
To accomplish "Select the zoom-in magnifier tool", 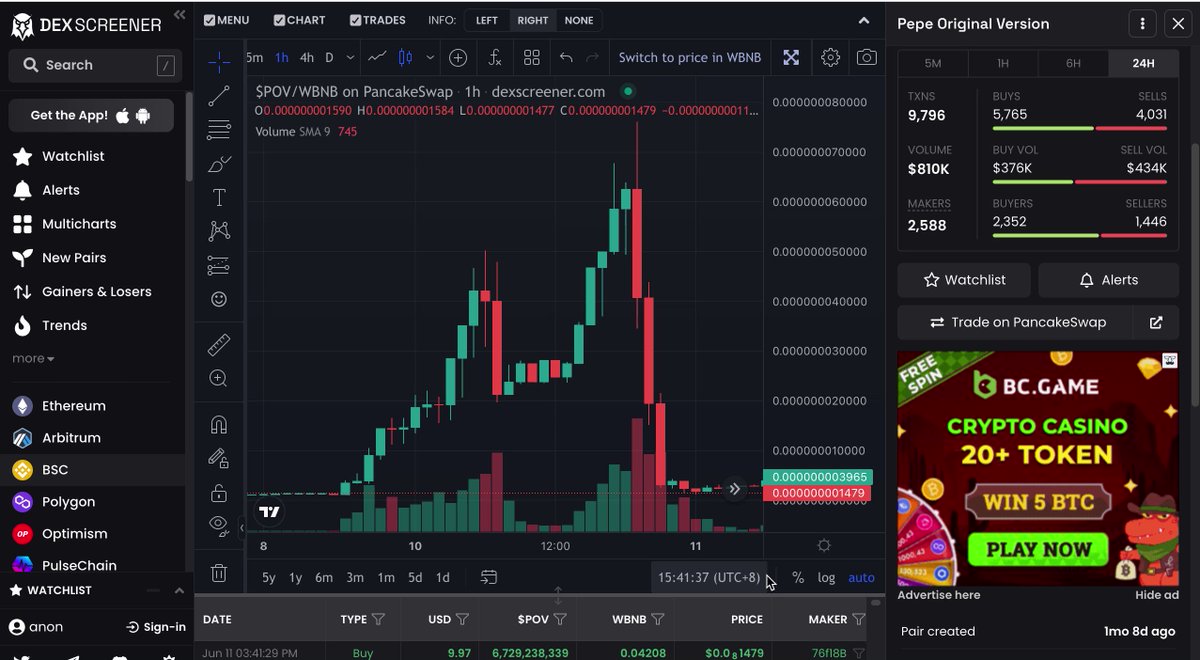I will coord(219,378).
